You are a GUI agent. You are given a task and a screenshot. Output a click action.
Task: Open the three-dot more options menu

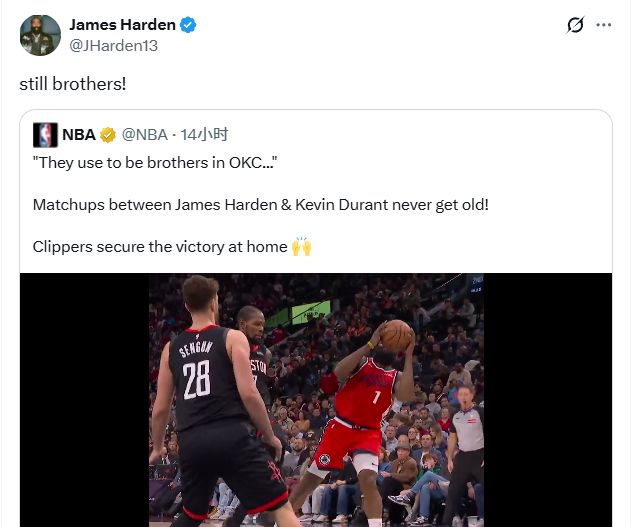[604, 25]
